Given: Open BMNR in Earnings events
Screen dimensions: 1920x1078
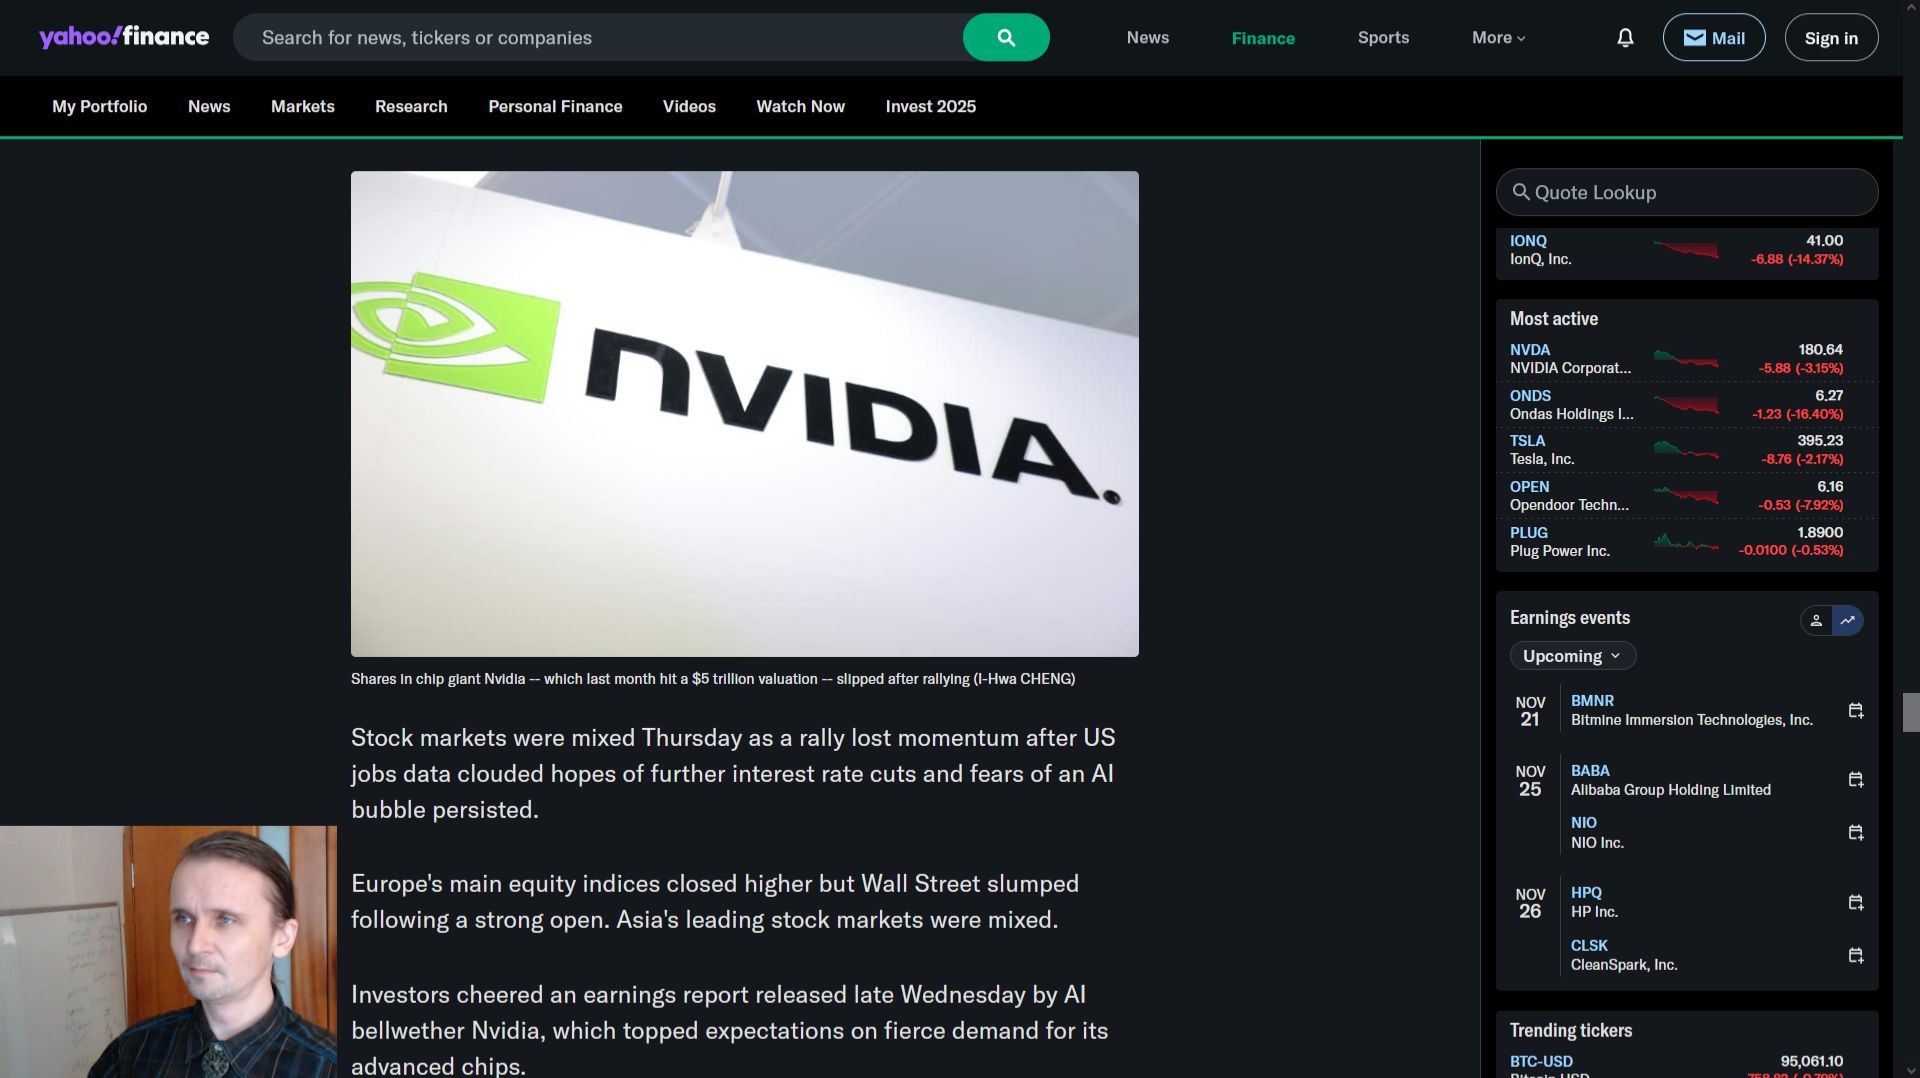Looking at the screenshot, I should click(1592, 701).
